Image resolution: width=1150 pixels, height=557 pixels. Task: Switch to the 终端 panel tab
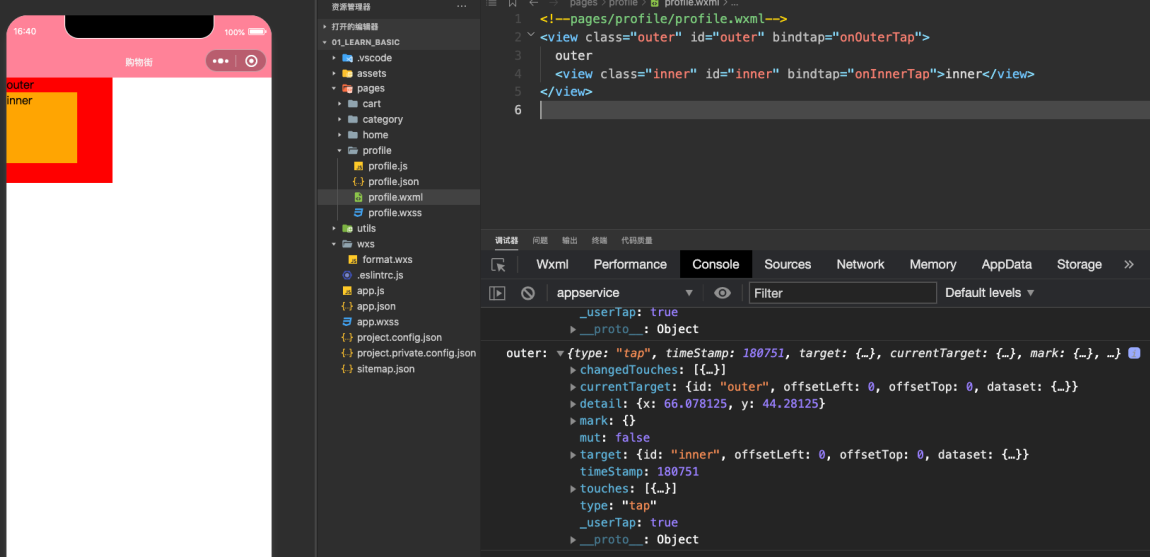point(599,241)
